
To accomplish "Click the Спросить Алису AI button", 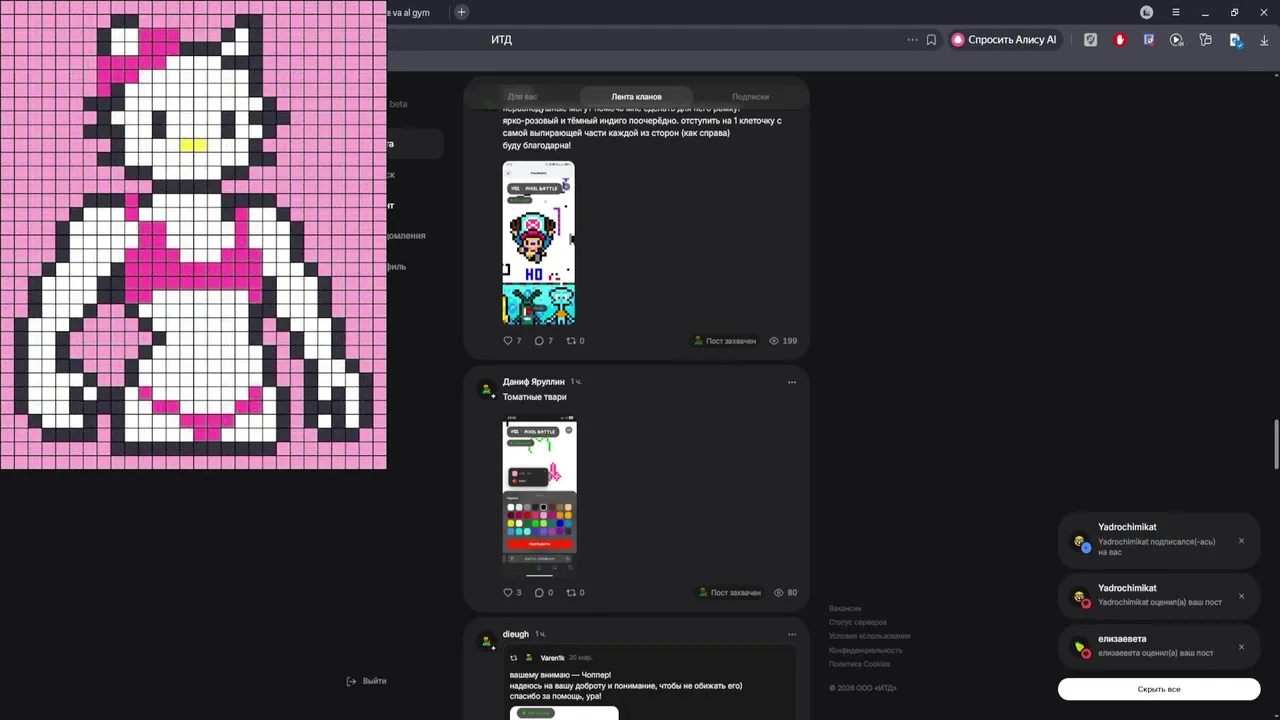I will coord(1005,40).
